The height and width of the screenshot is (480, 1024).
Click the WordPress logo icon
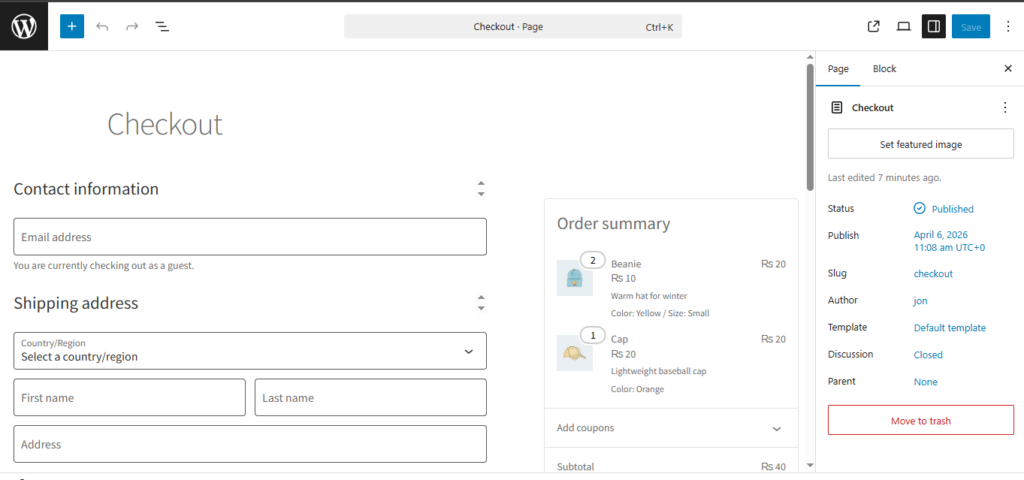24,26
